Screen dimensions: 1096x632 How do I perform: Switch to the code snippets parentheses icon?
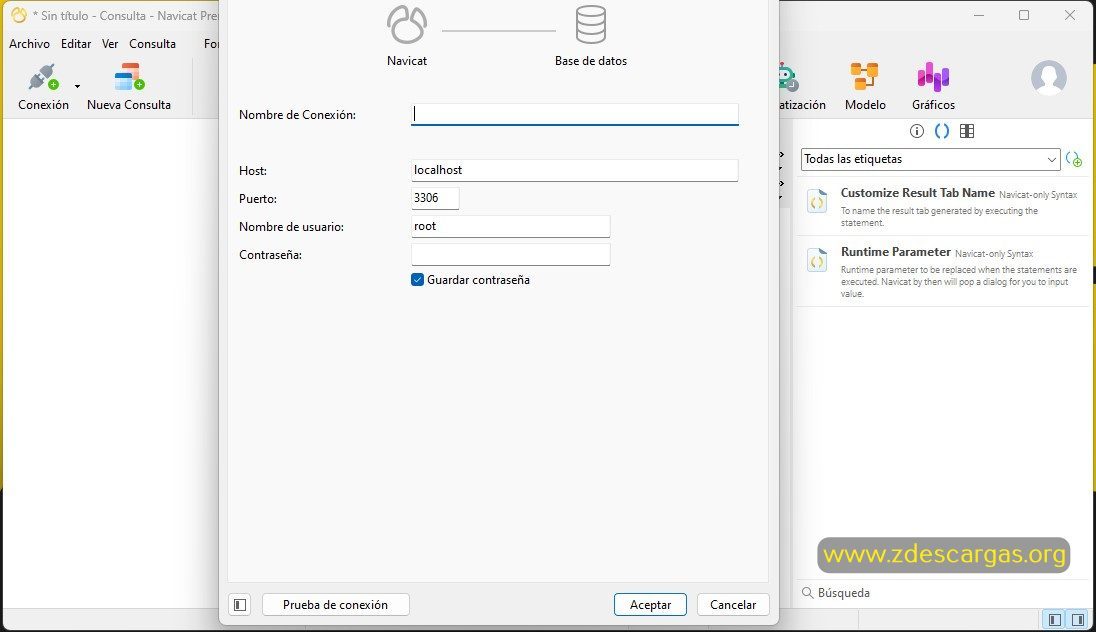tap(942, 131)
